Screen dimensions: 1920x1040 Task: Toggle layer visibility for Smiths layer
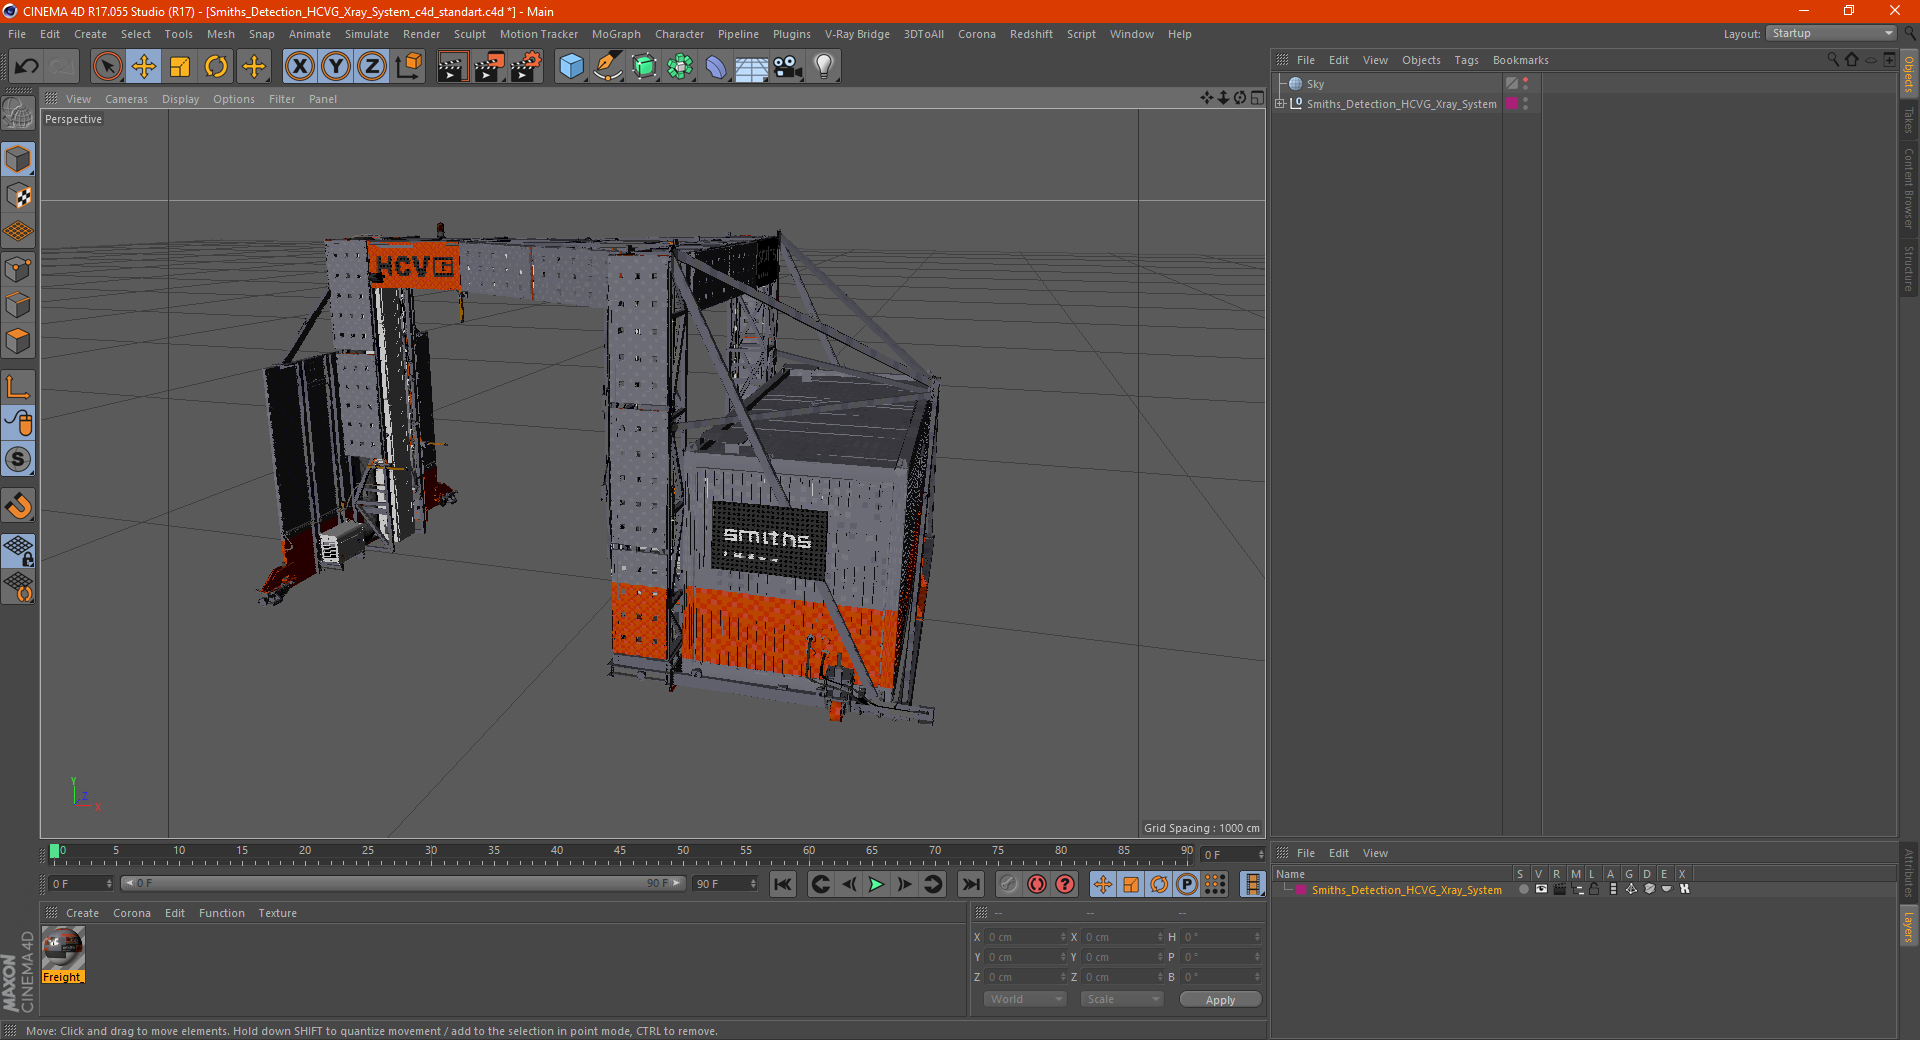[1541, 889]
